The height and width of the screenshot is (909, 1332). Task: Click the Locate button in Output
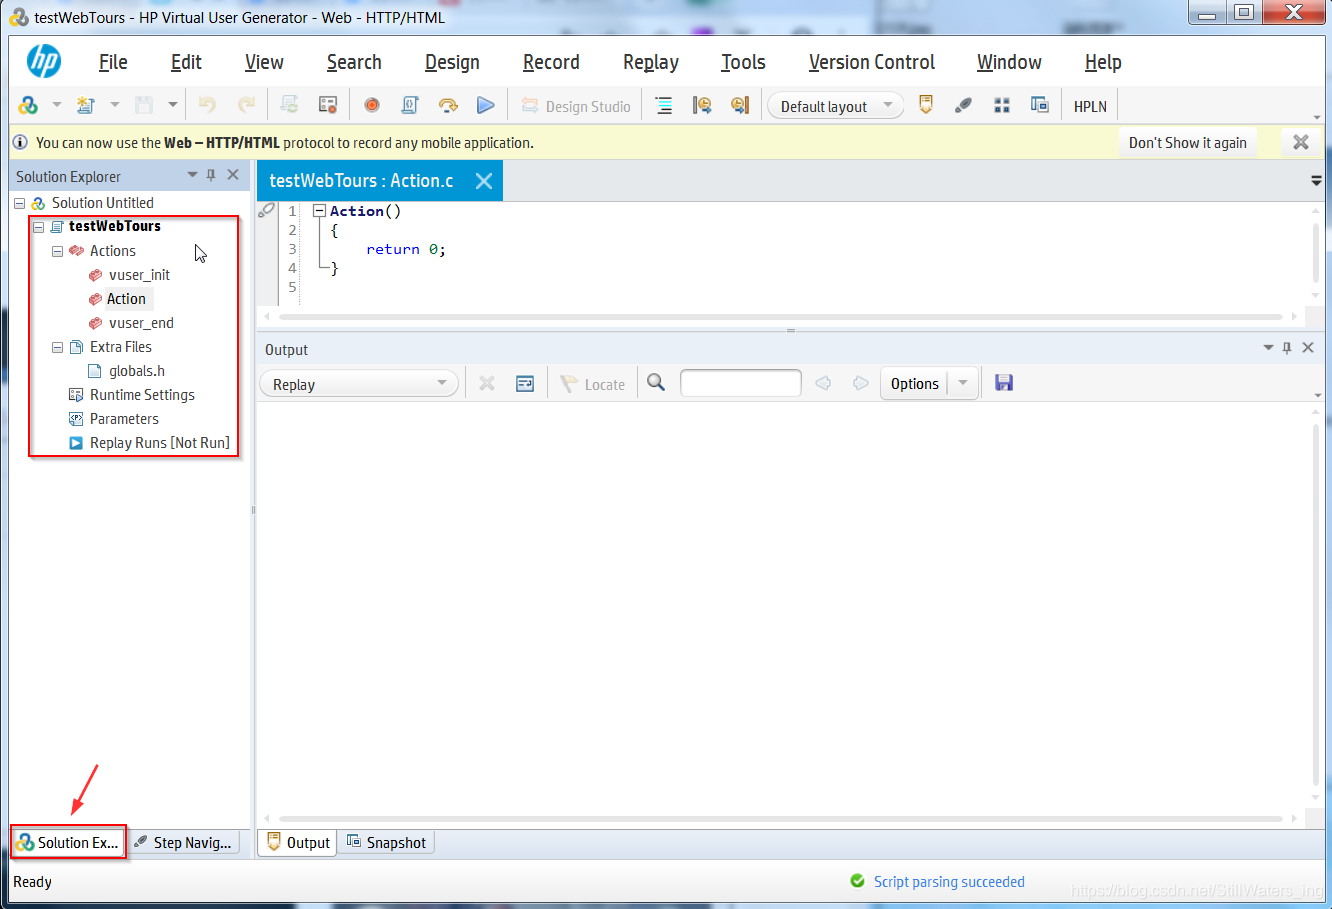click(593, 384)
